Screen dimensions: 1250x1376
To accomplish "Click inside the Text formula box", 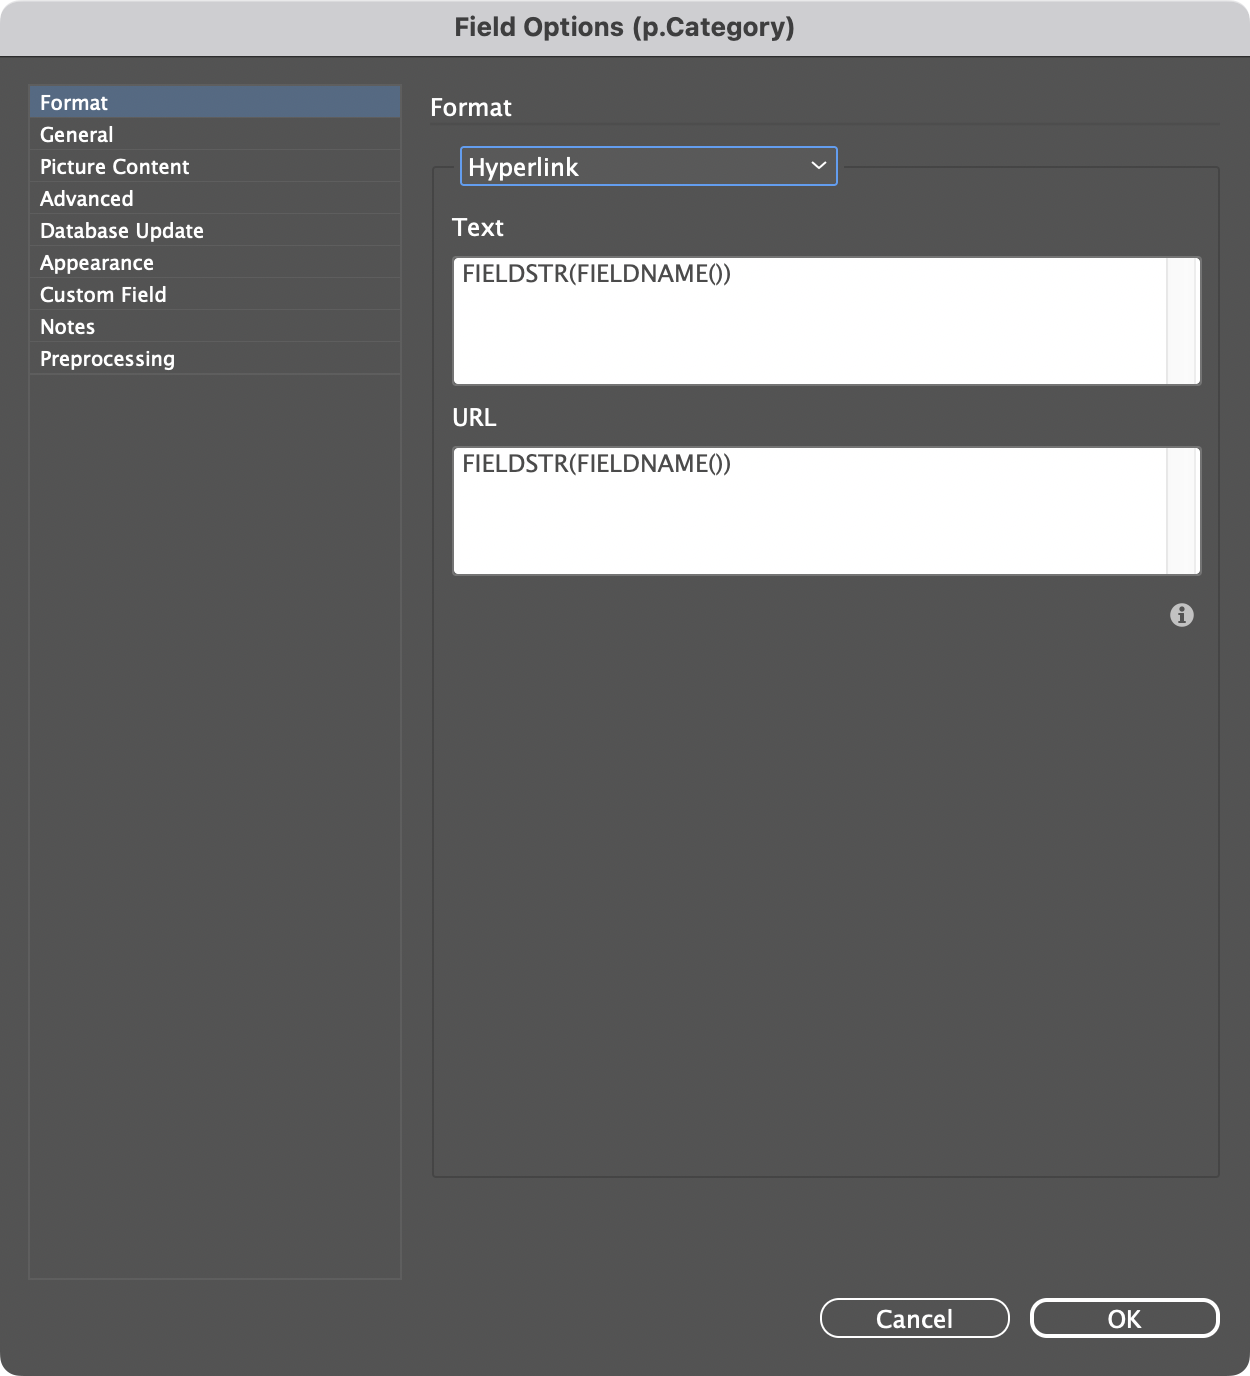I will 810,321.
